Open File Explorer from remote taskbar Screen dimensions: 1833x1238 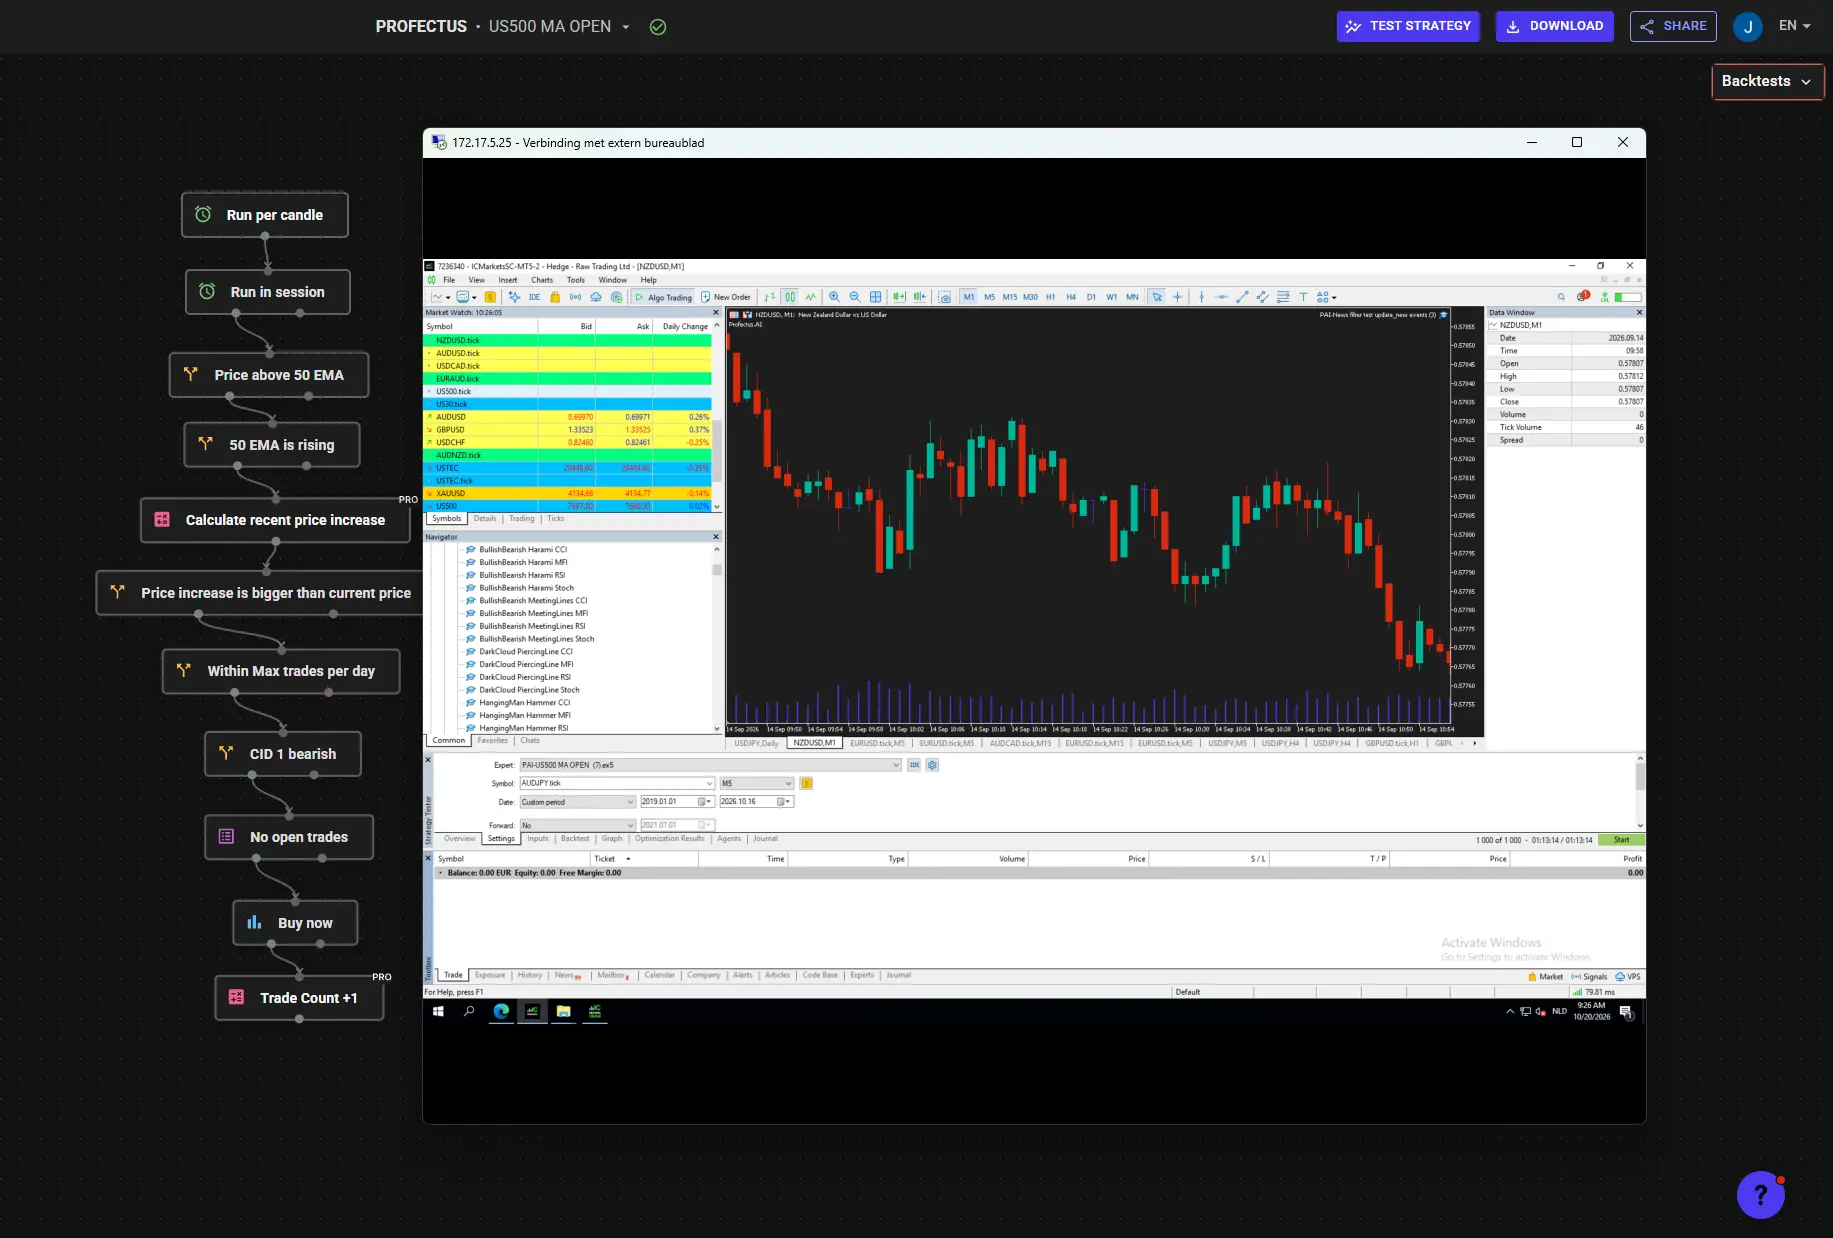pos(564,1011)
